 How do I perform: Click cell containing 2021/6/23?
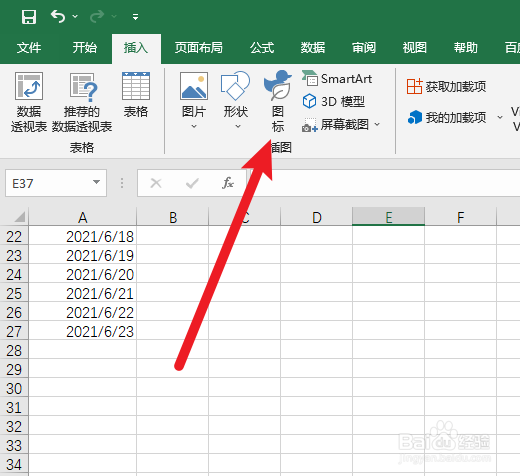coord(83,331)
